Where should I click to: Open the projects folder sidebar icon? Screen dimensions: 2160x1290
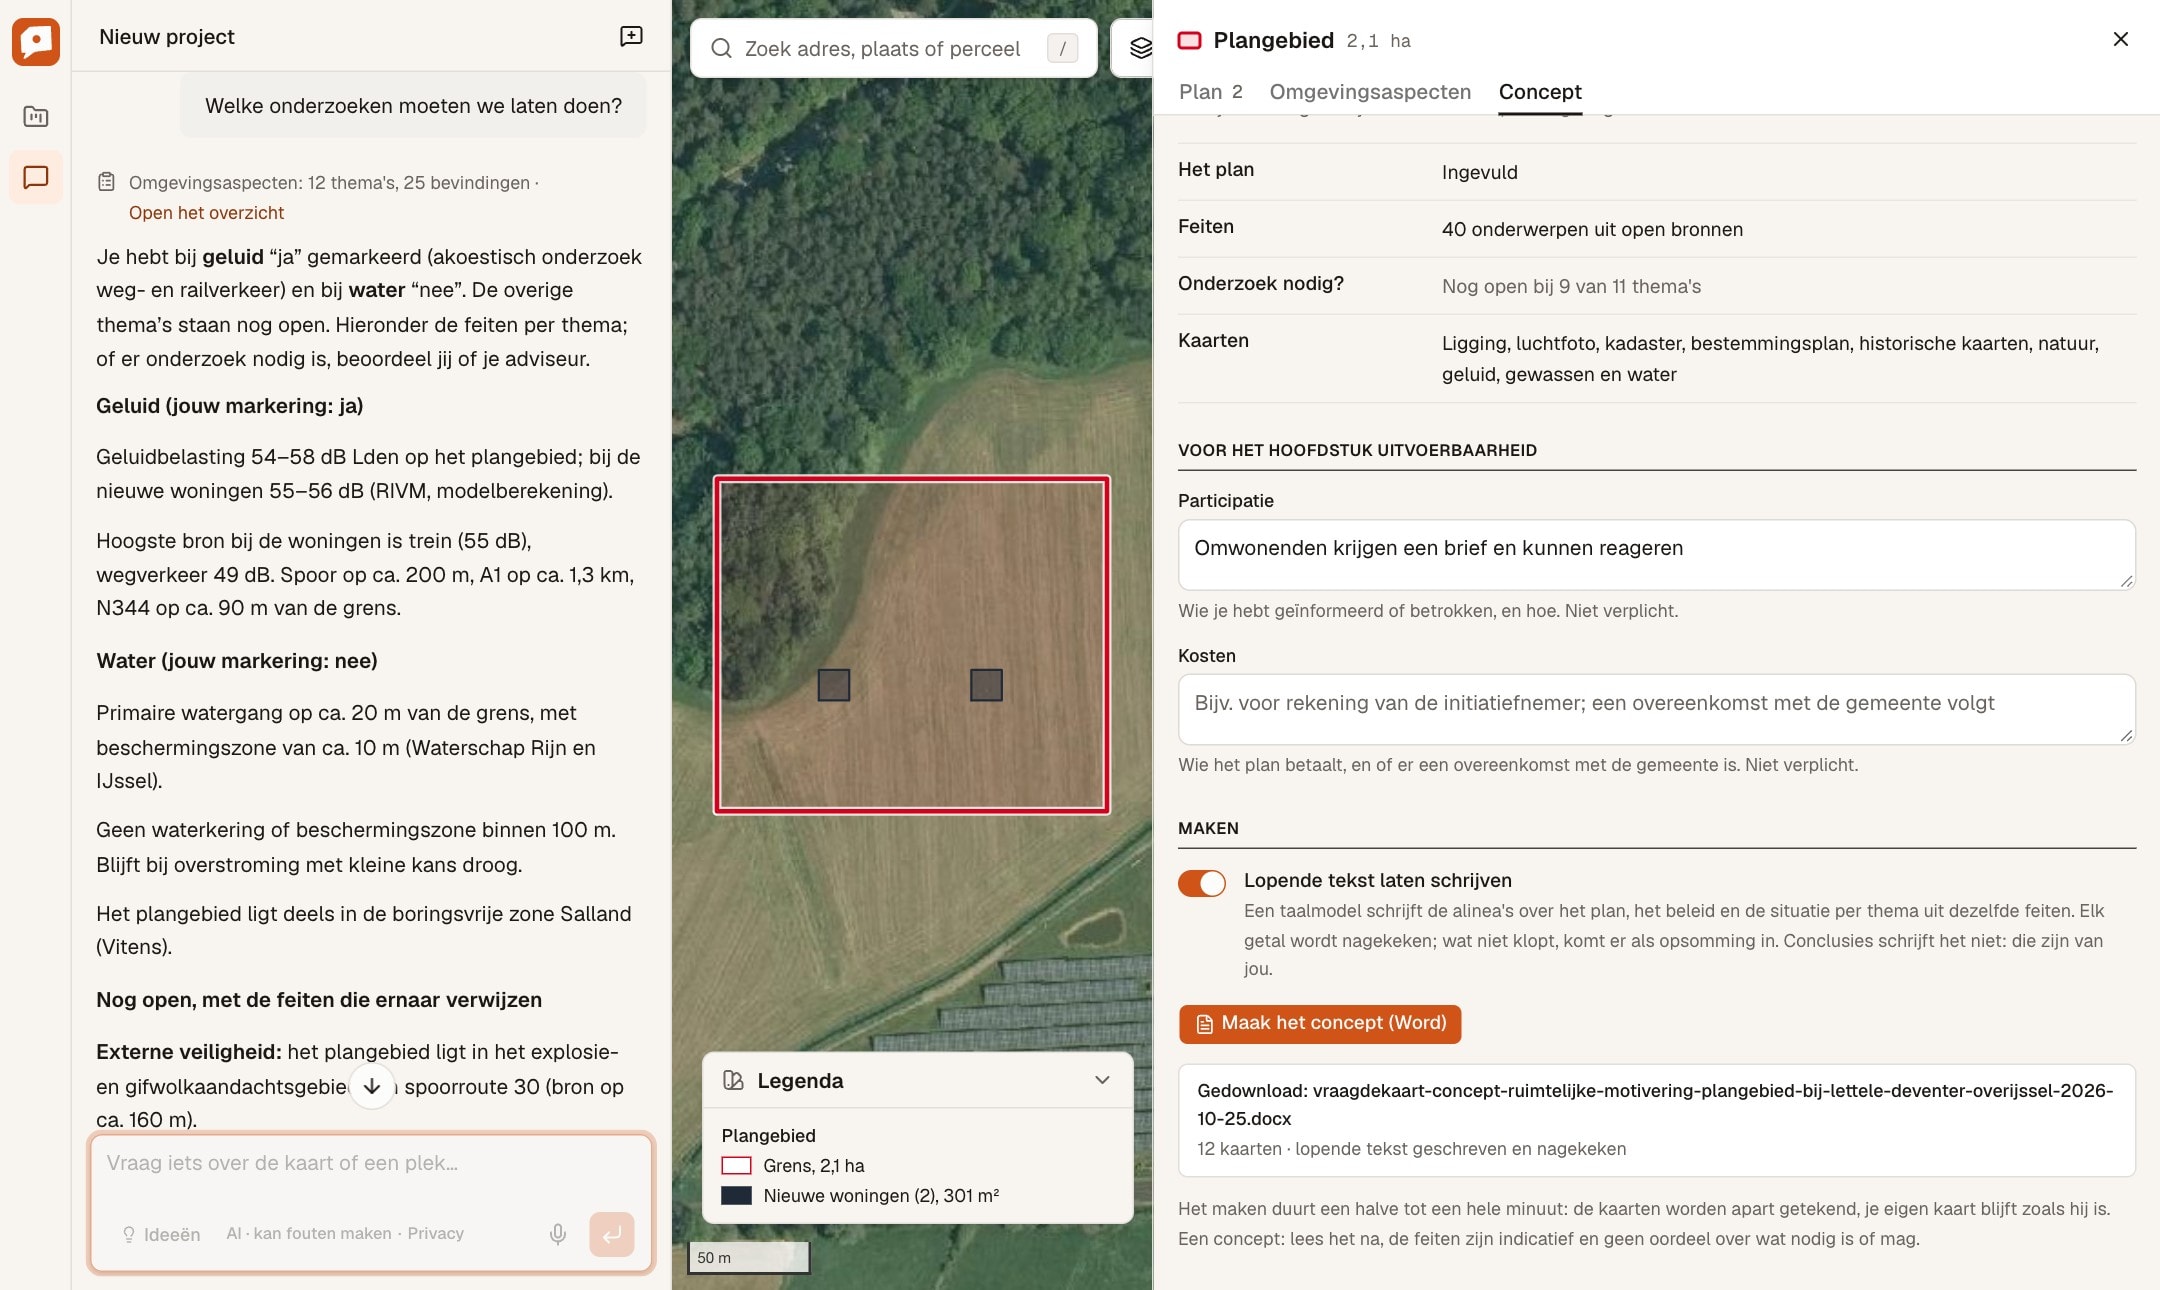36,117
